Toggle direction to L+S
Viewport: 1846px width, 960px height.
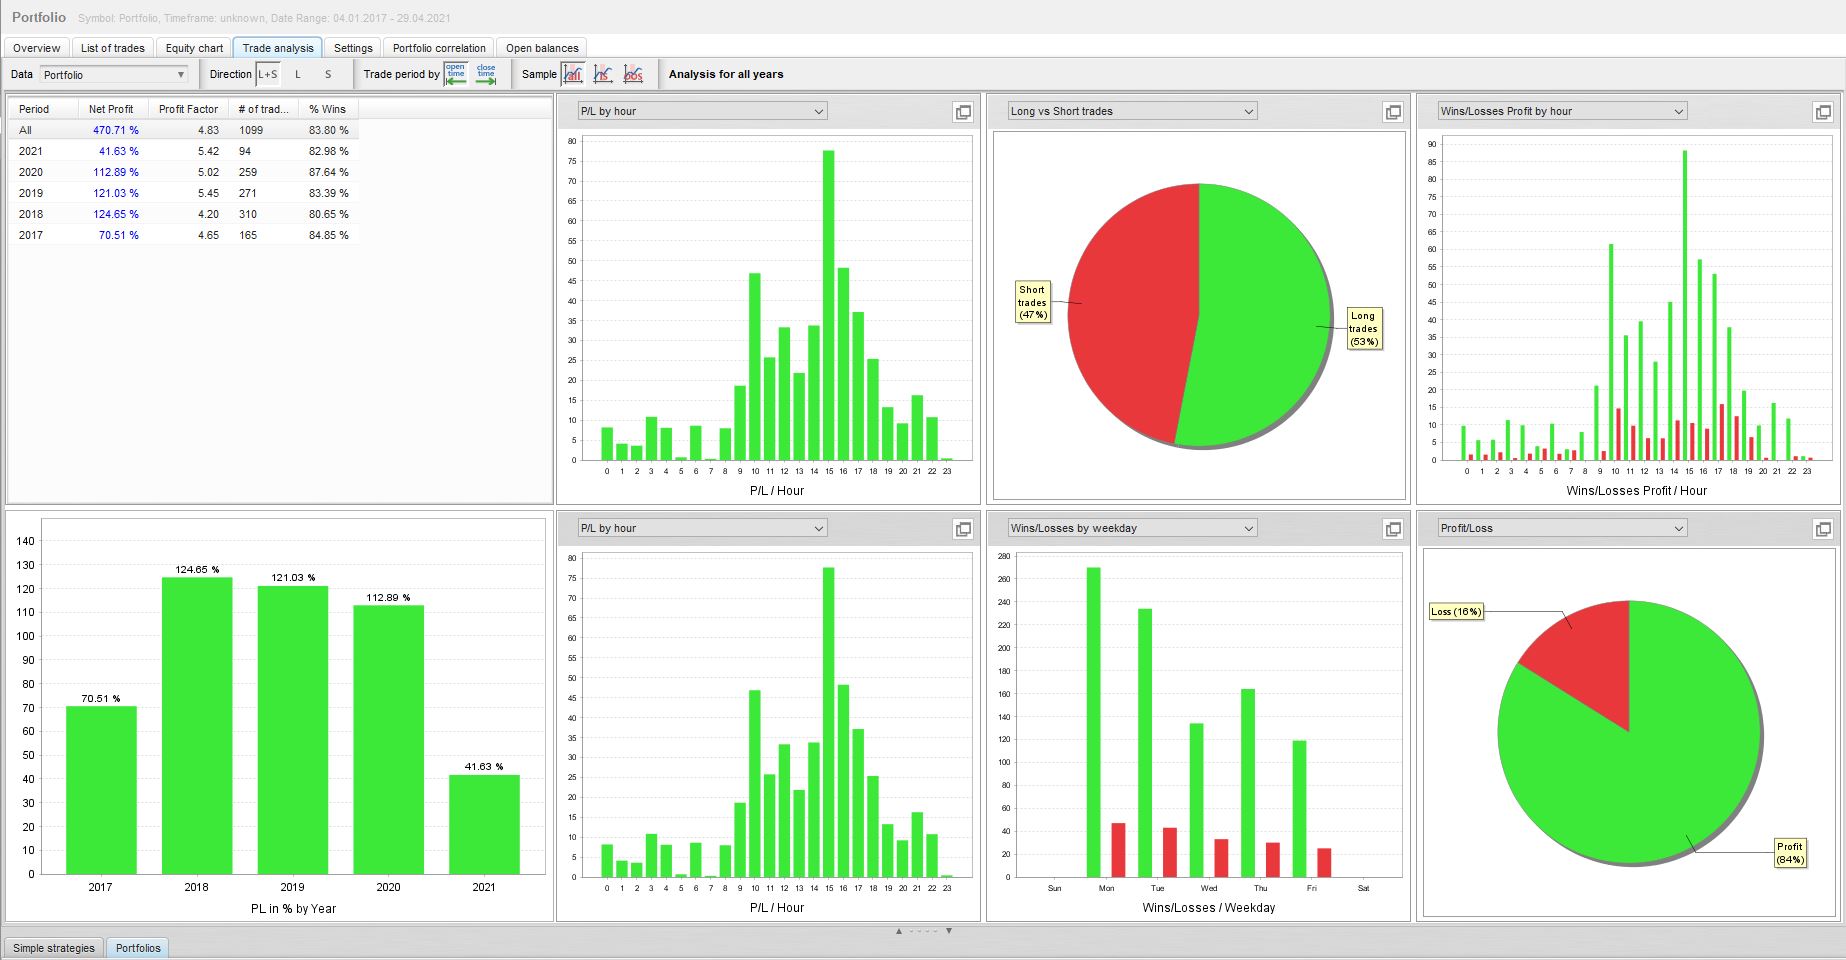pyautogui.click(x=268, y=74)
